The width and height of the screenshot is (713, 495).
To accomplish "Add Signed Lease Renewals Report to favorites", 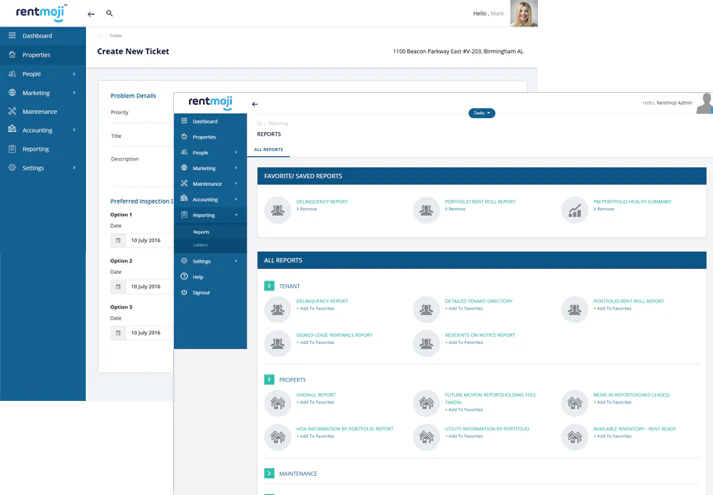I will pyautogui.click(x=316, y=343).
